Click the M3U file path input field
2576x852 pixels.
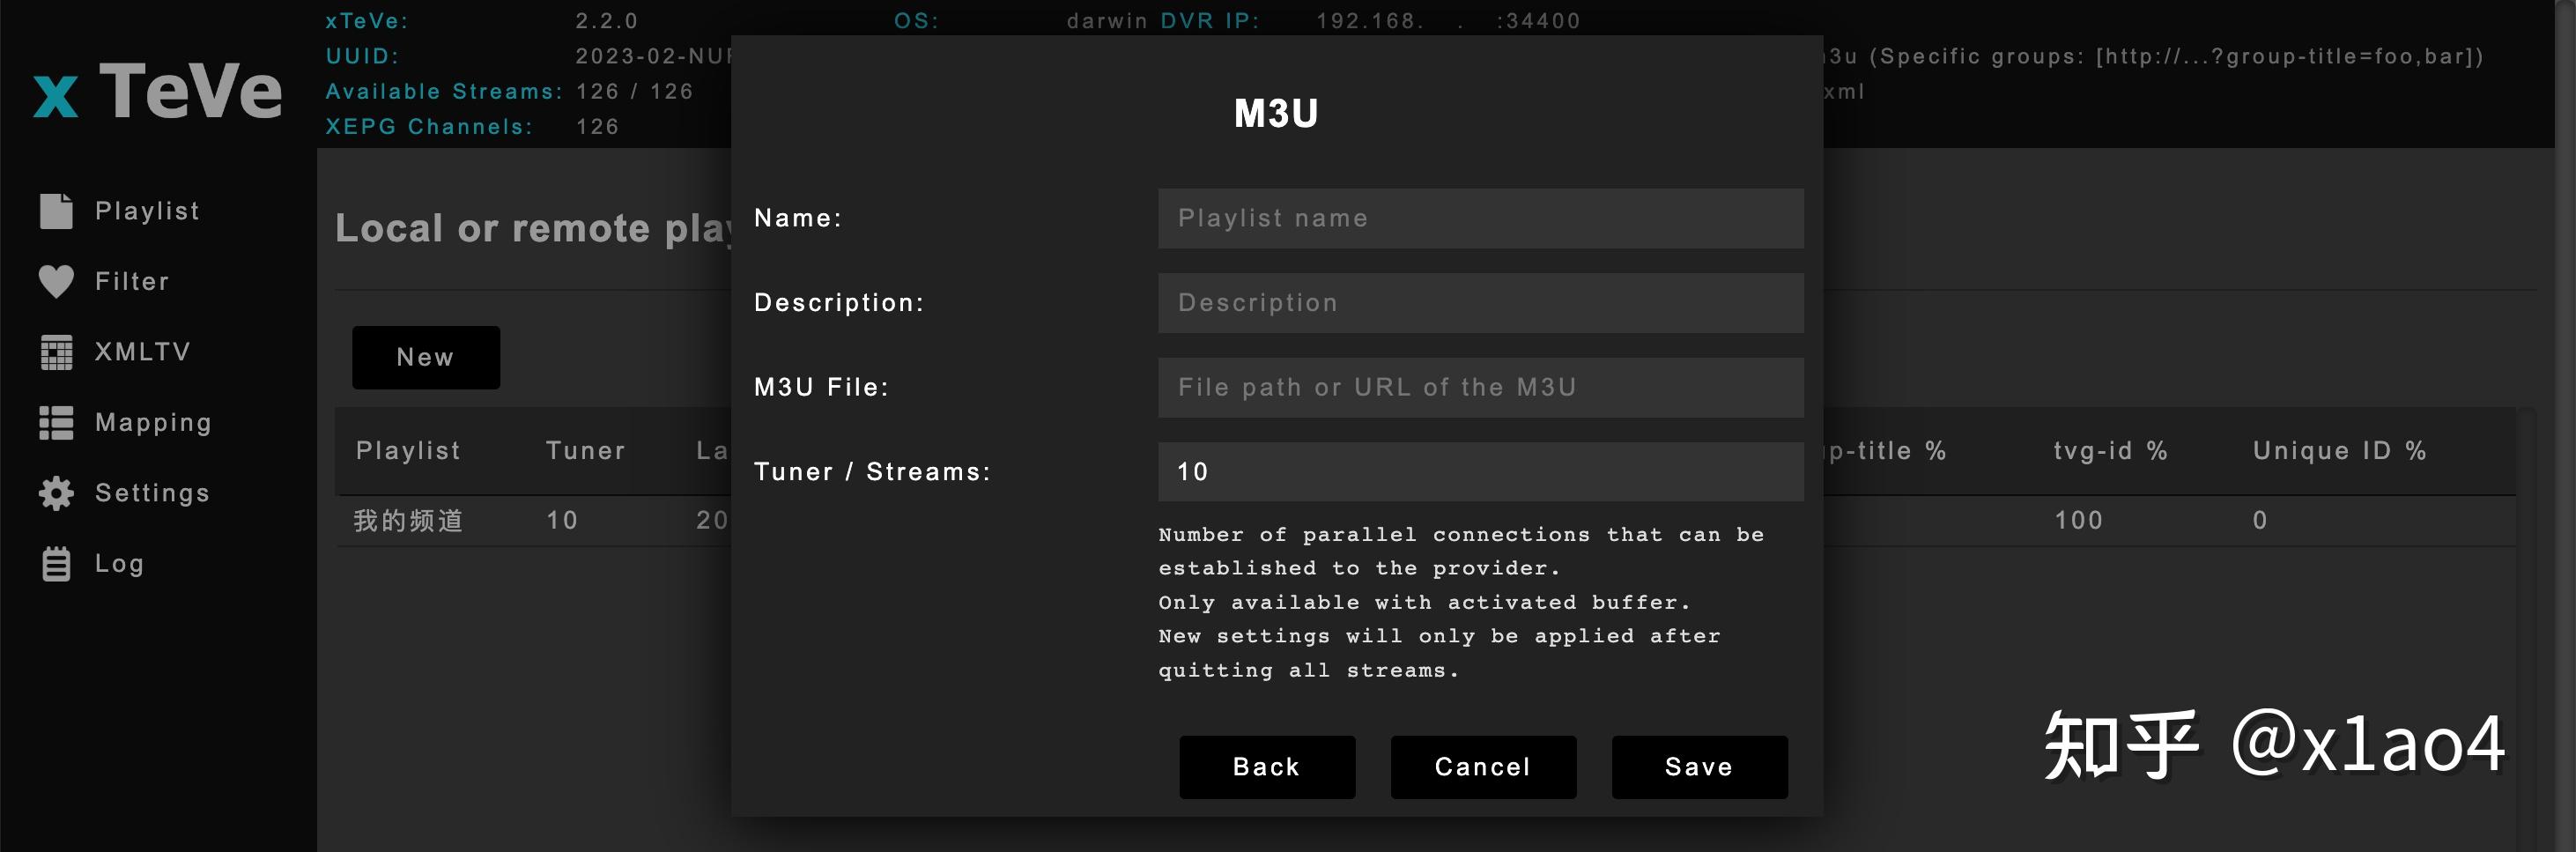[1480, 388]
